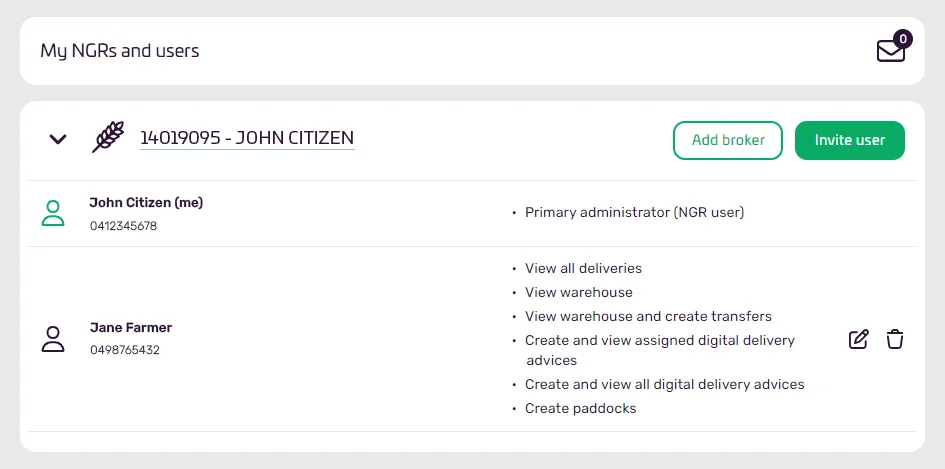The height and width of the screenshot is (469, 945).
Task: Click the Primary administrator (NGR user) role
Action: (635, 212)
